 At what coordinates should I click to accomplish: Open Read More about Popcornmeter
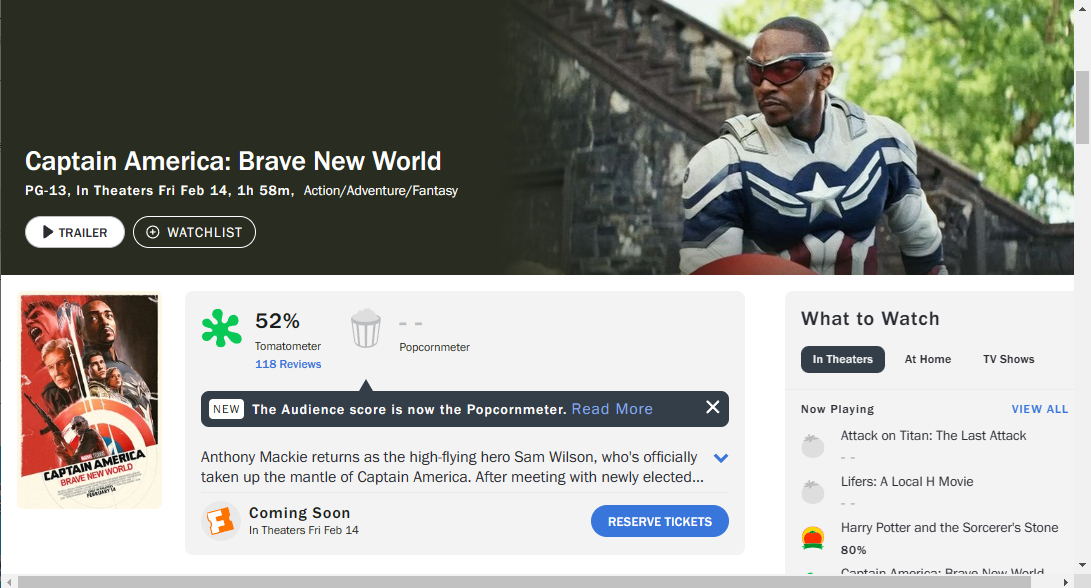(x=612, y=409)
